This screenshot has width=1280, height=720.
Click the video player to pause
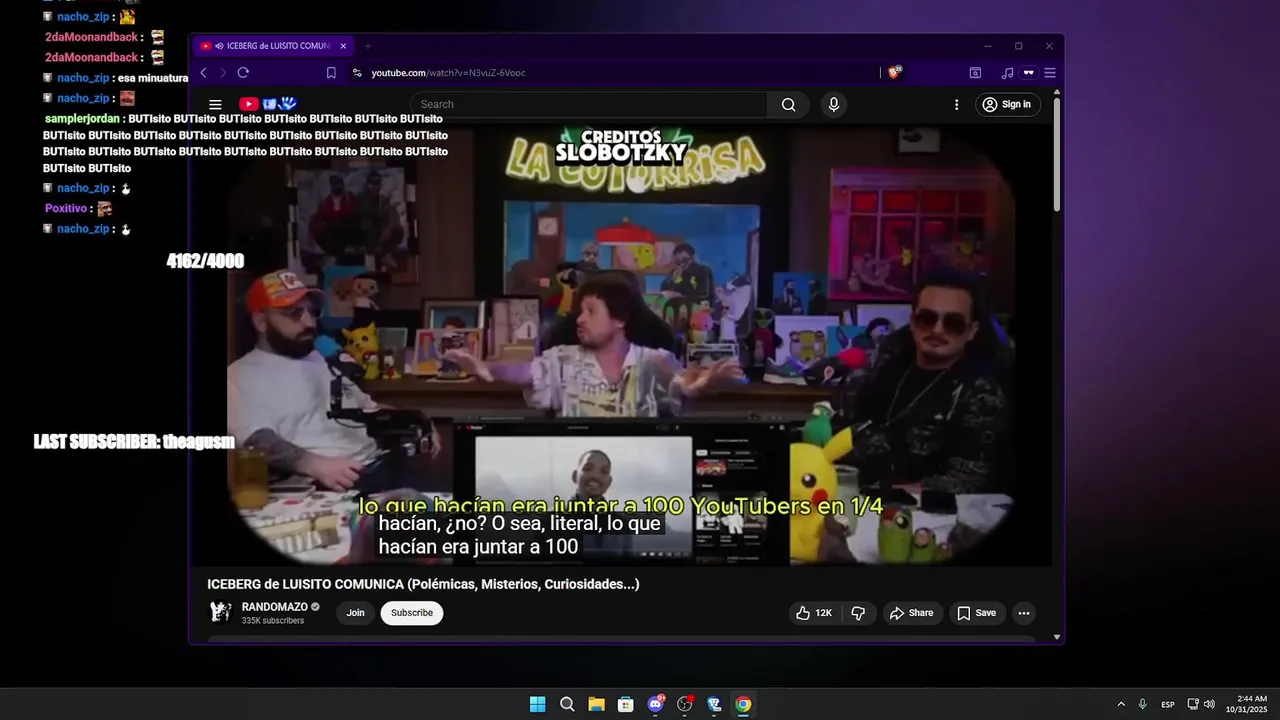pyautogui.click(x=620, y=345)
